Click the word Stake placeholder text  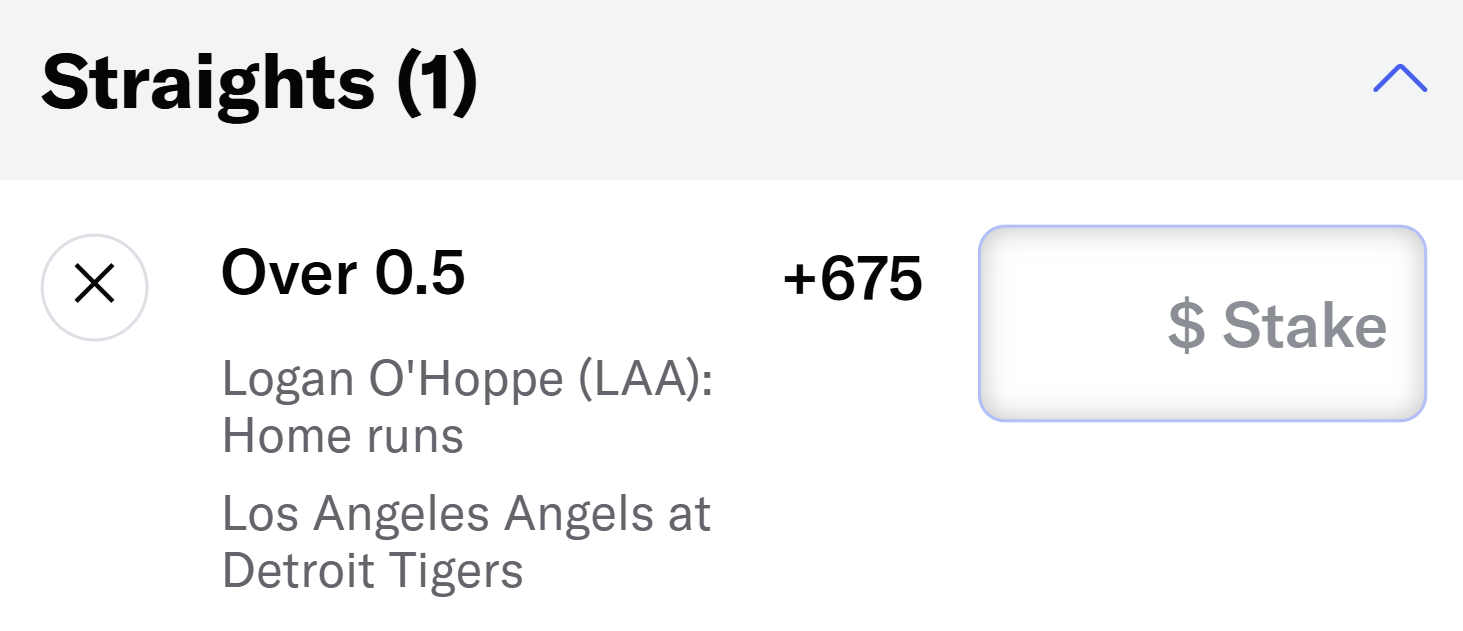coord(1305,326)
